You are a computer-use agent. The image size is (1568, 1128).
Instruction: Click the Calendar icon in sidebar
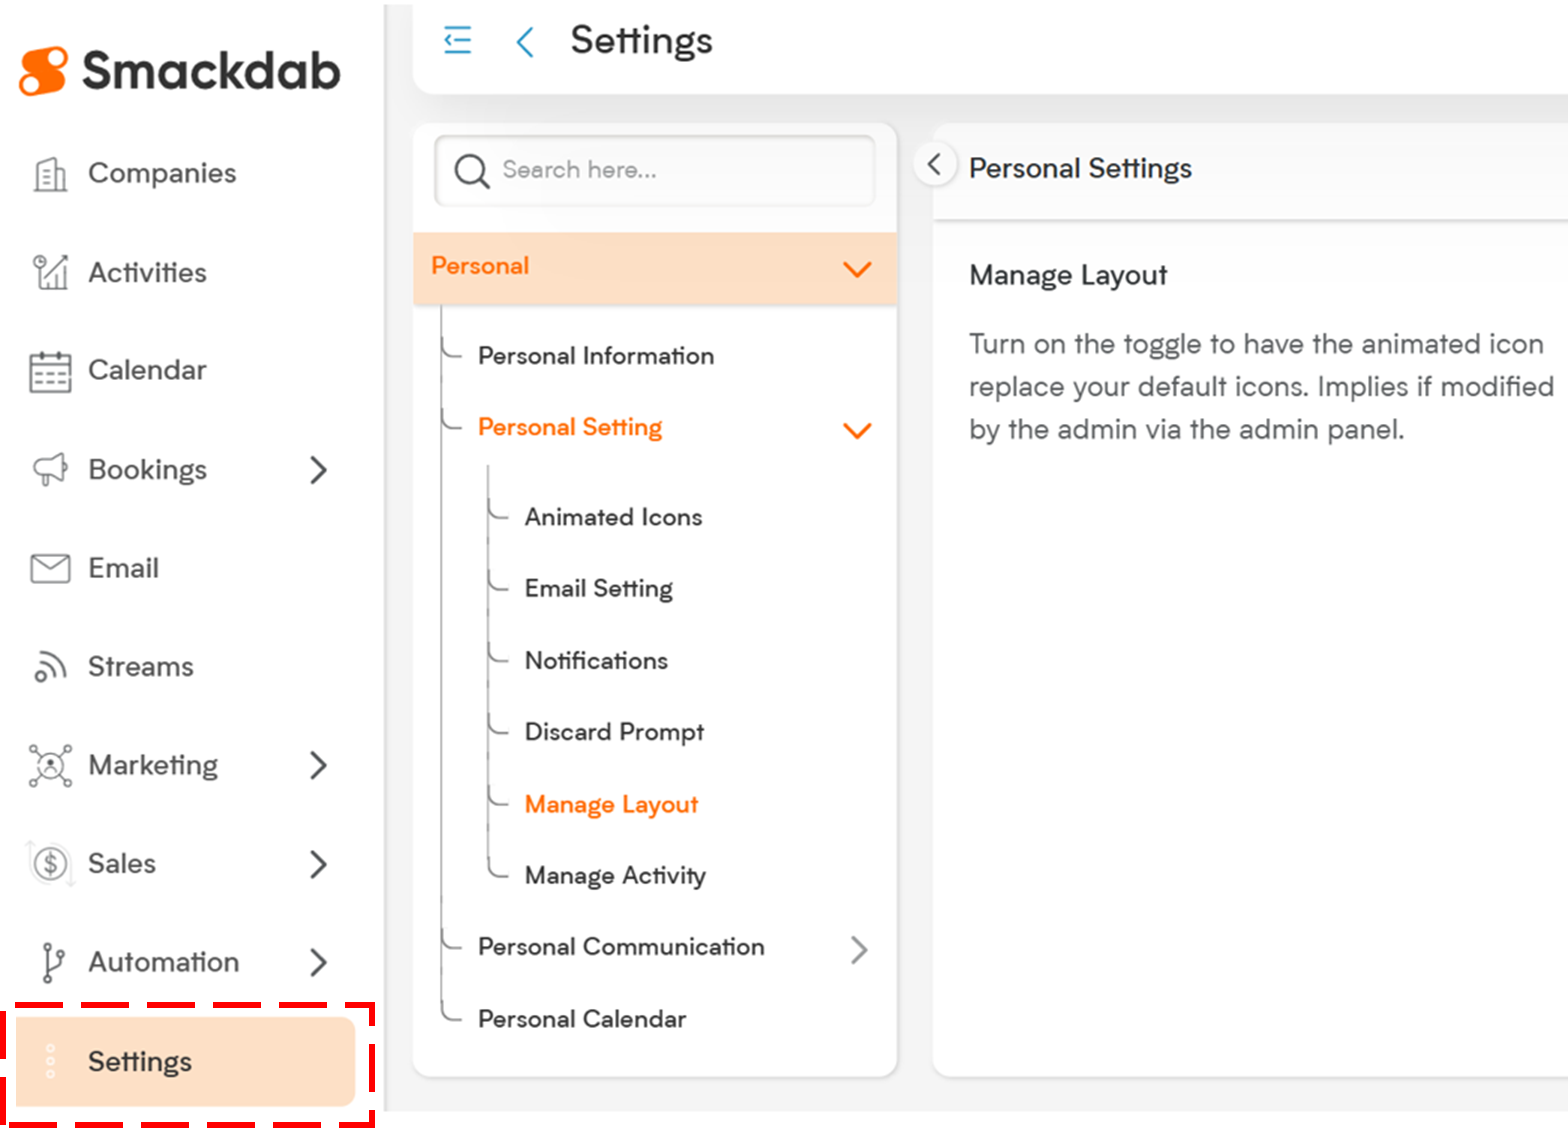[x=50, y=371]
